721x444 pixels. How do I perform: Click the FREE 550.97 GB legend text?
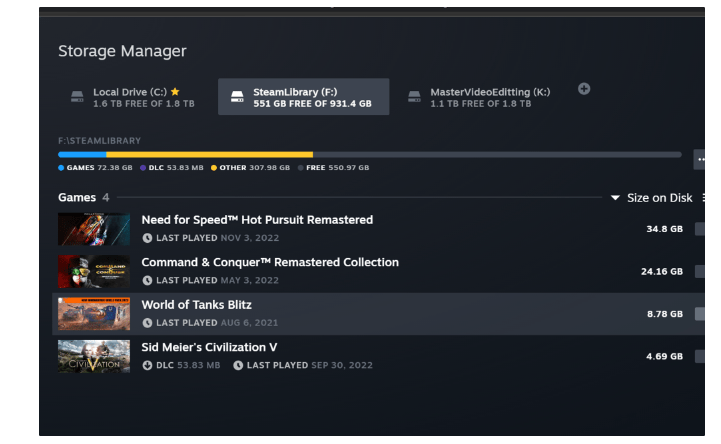click(338, 168)
